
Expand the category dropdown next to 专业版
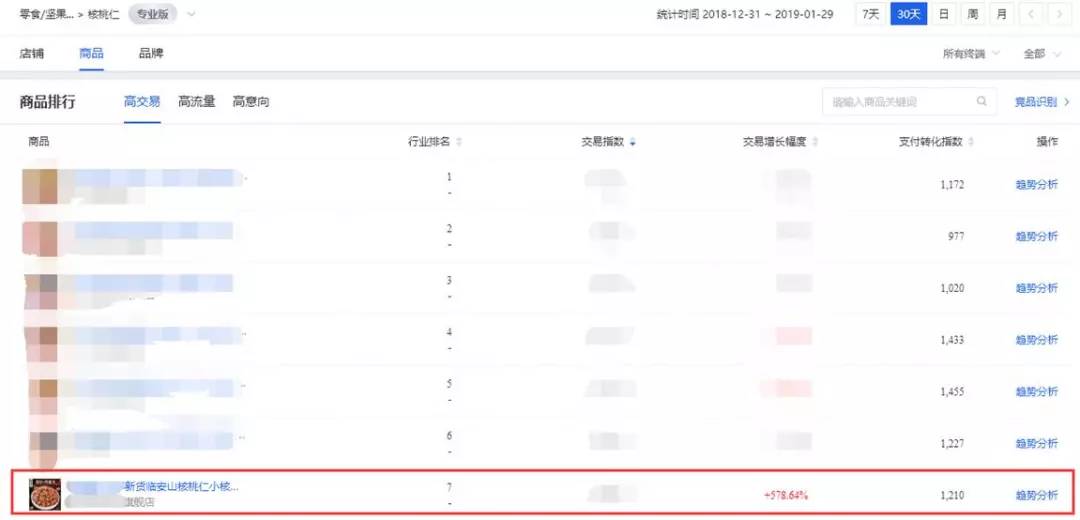click(x=191, y=14)
